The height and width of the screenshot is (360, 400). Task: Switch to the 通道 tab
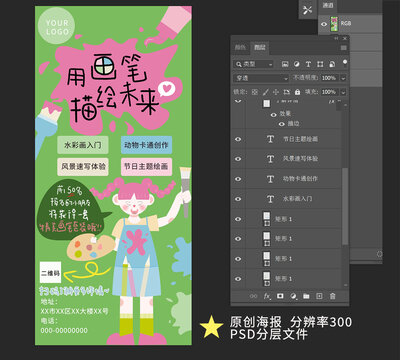[x=328, y=5]
